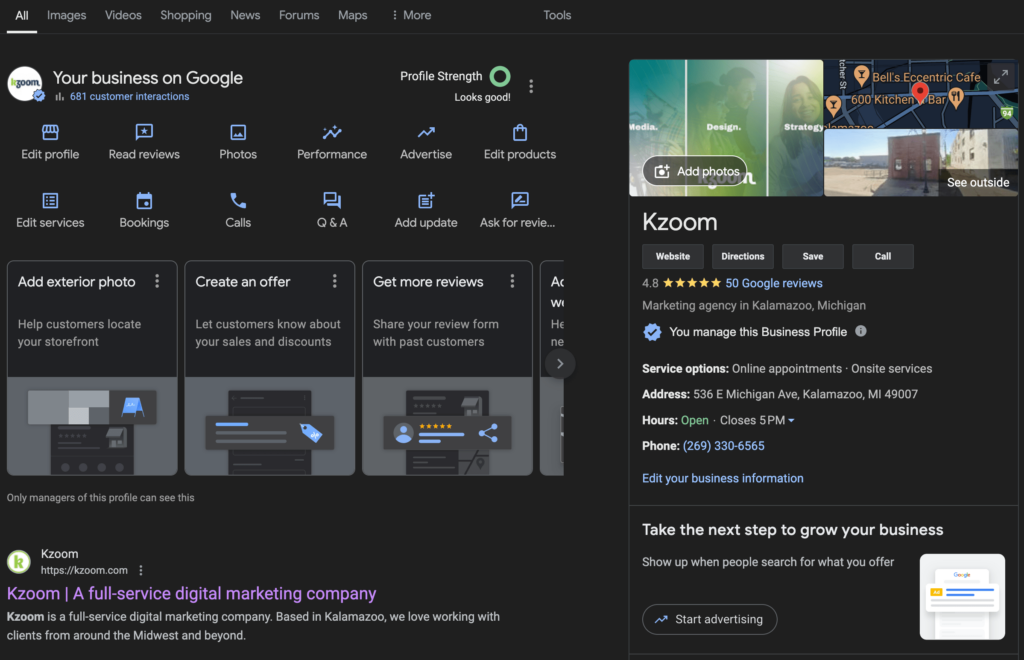The height and width of the screenshot is (660, 1024).
Task: Open Edit your business information link
Action: coord(722,479)
